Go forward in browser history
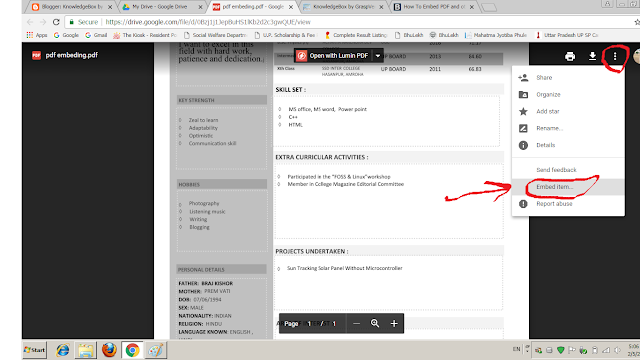This screenshot has width=640, height=360. click(43, 22)
